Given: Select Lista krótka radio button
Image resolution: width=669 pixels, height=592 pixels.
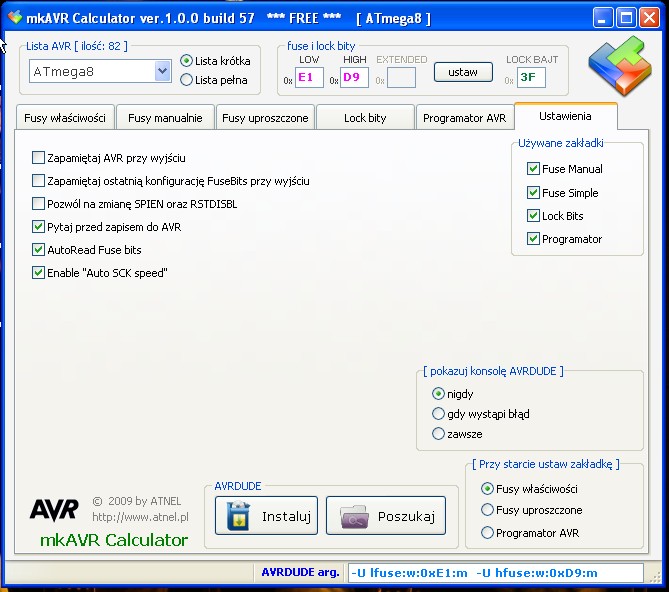Looking at the screenshot, I should click(x=186, y=61).
